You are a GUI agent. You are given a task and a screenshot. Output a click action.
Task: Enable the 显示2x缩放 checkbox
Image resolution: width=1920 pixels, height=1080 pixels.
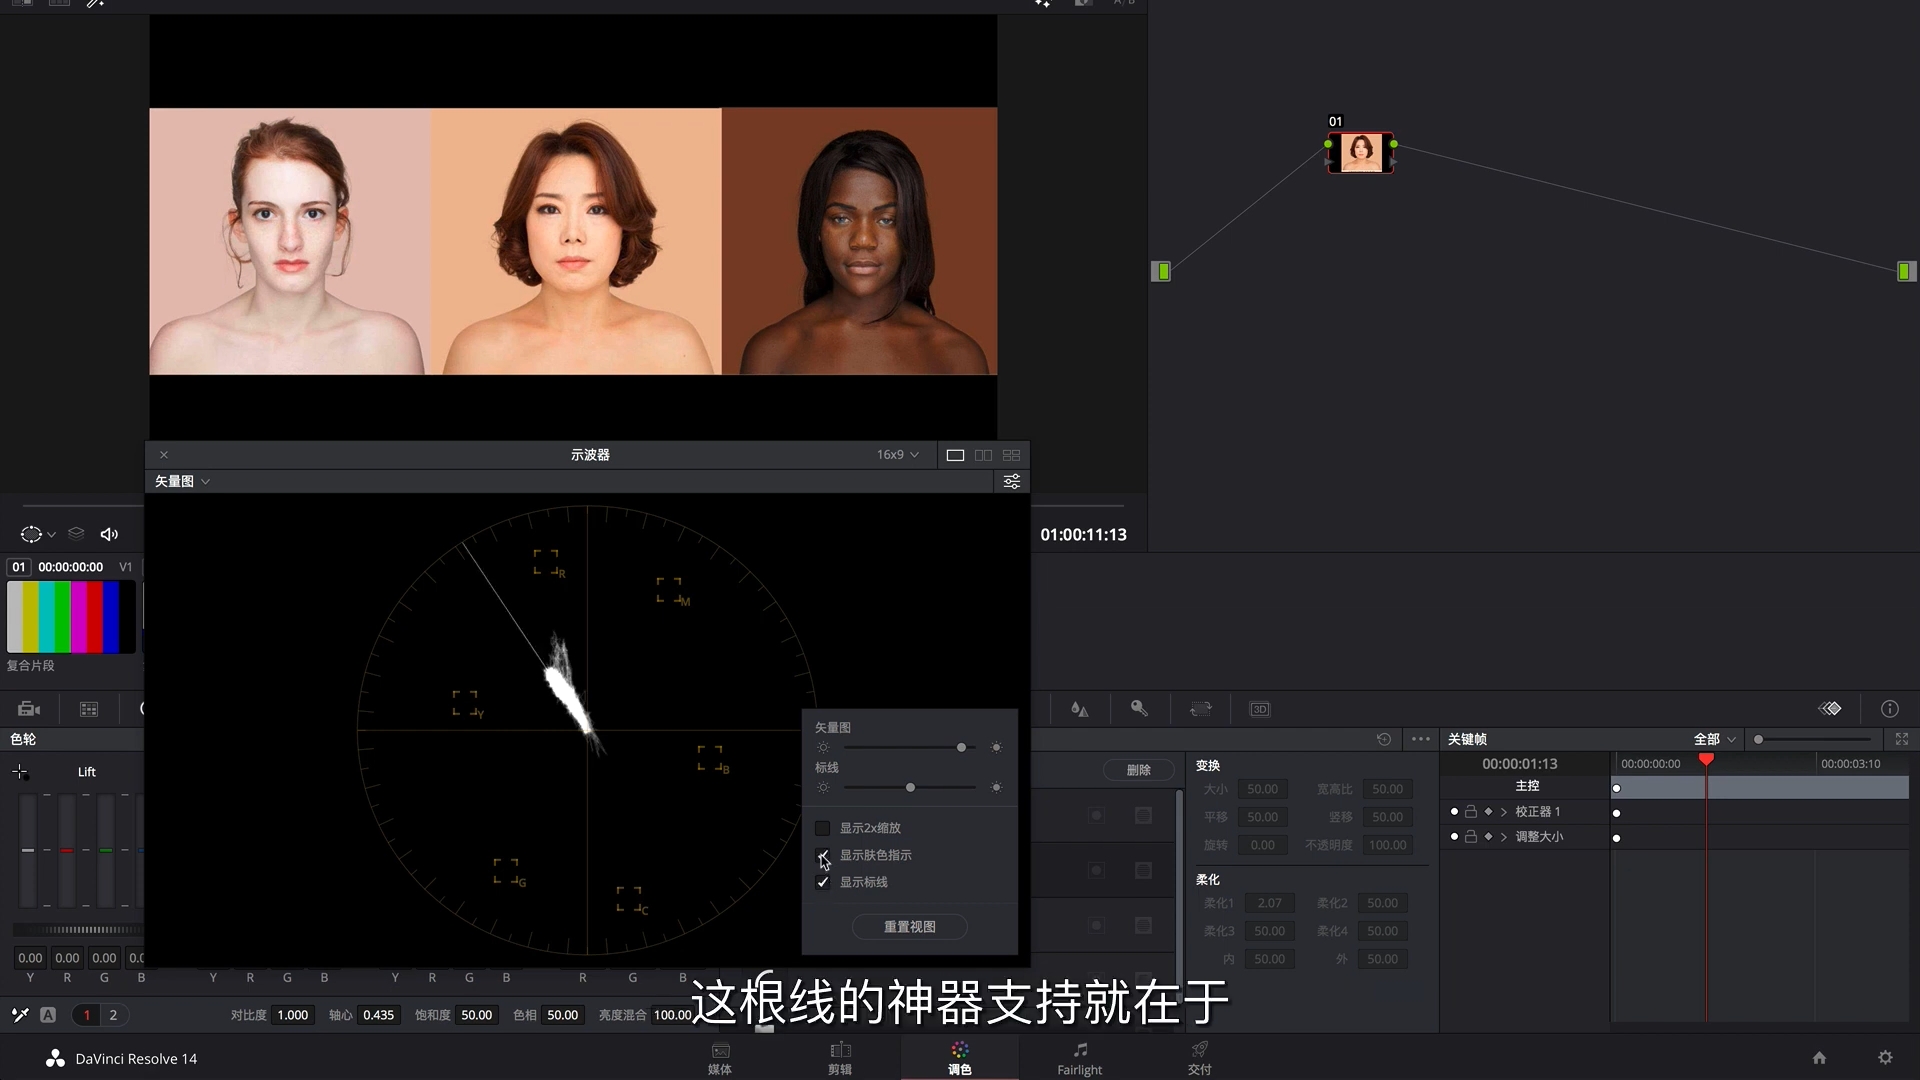pos(823,828)
